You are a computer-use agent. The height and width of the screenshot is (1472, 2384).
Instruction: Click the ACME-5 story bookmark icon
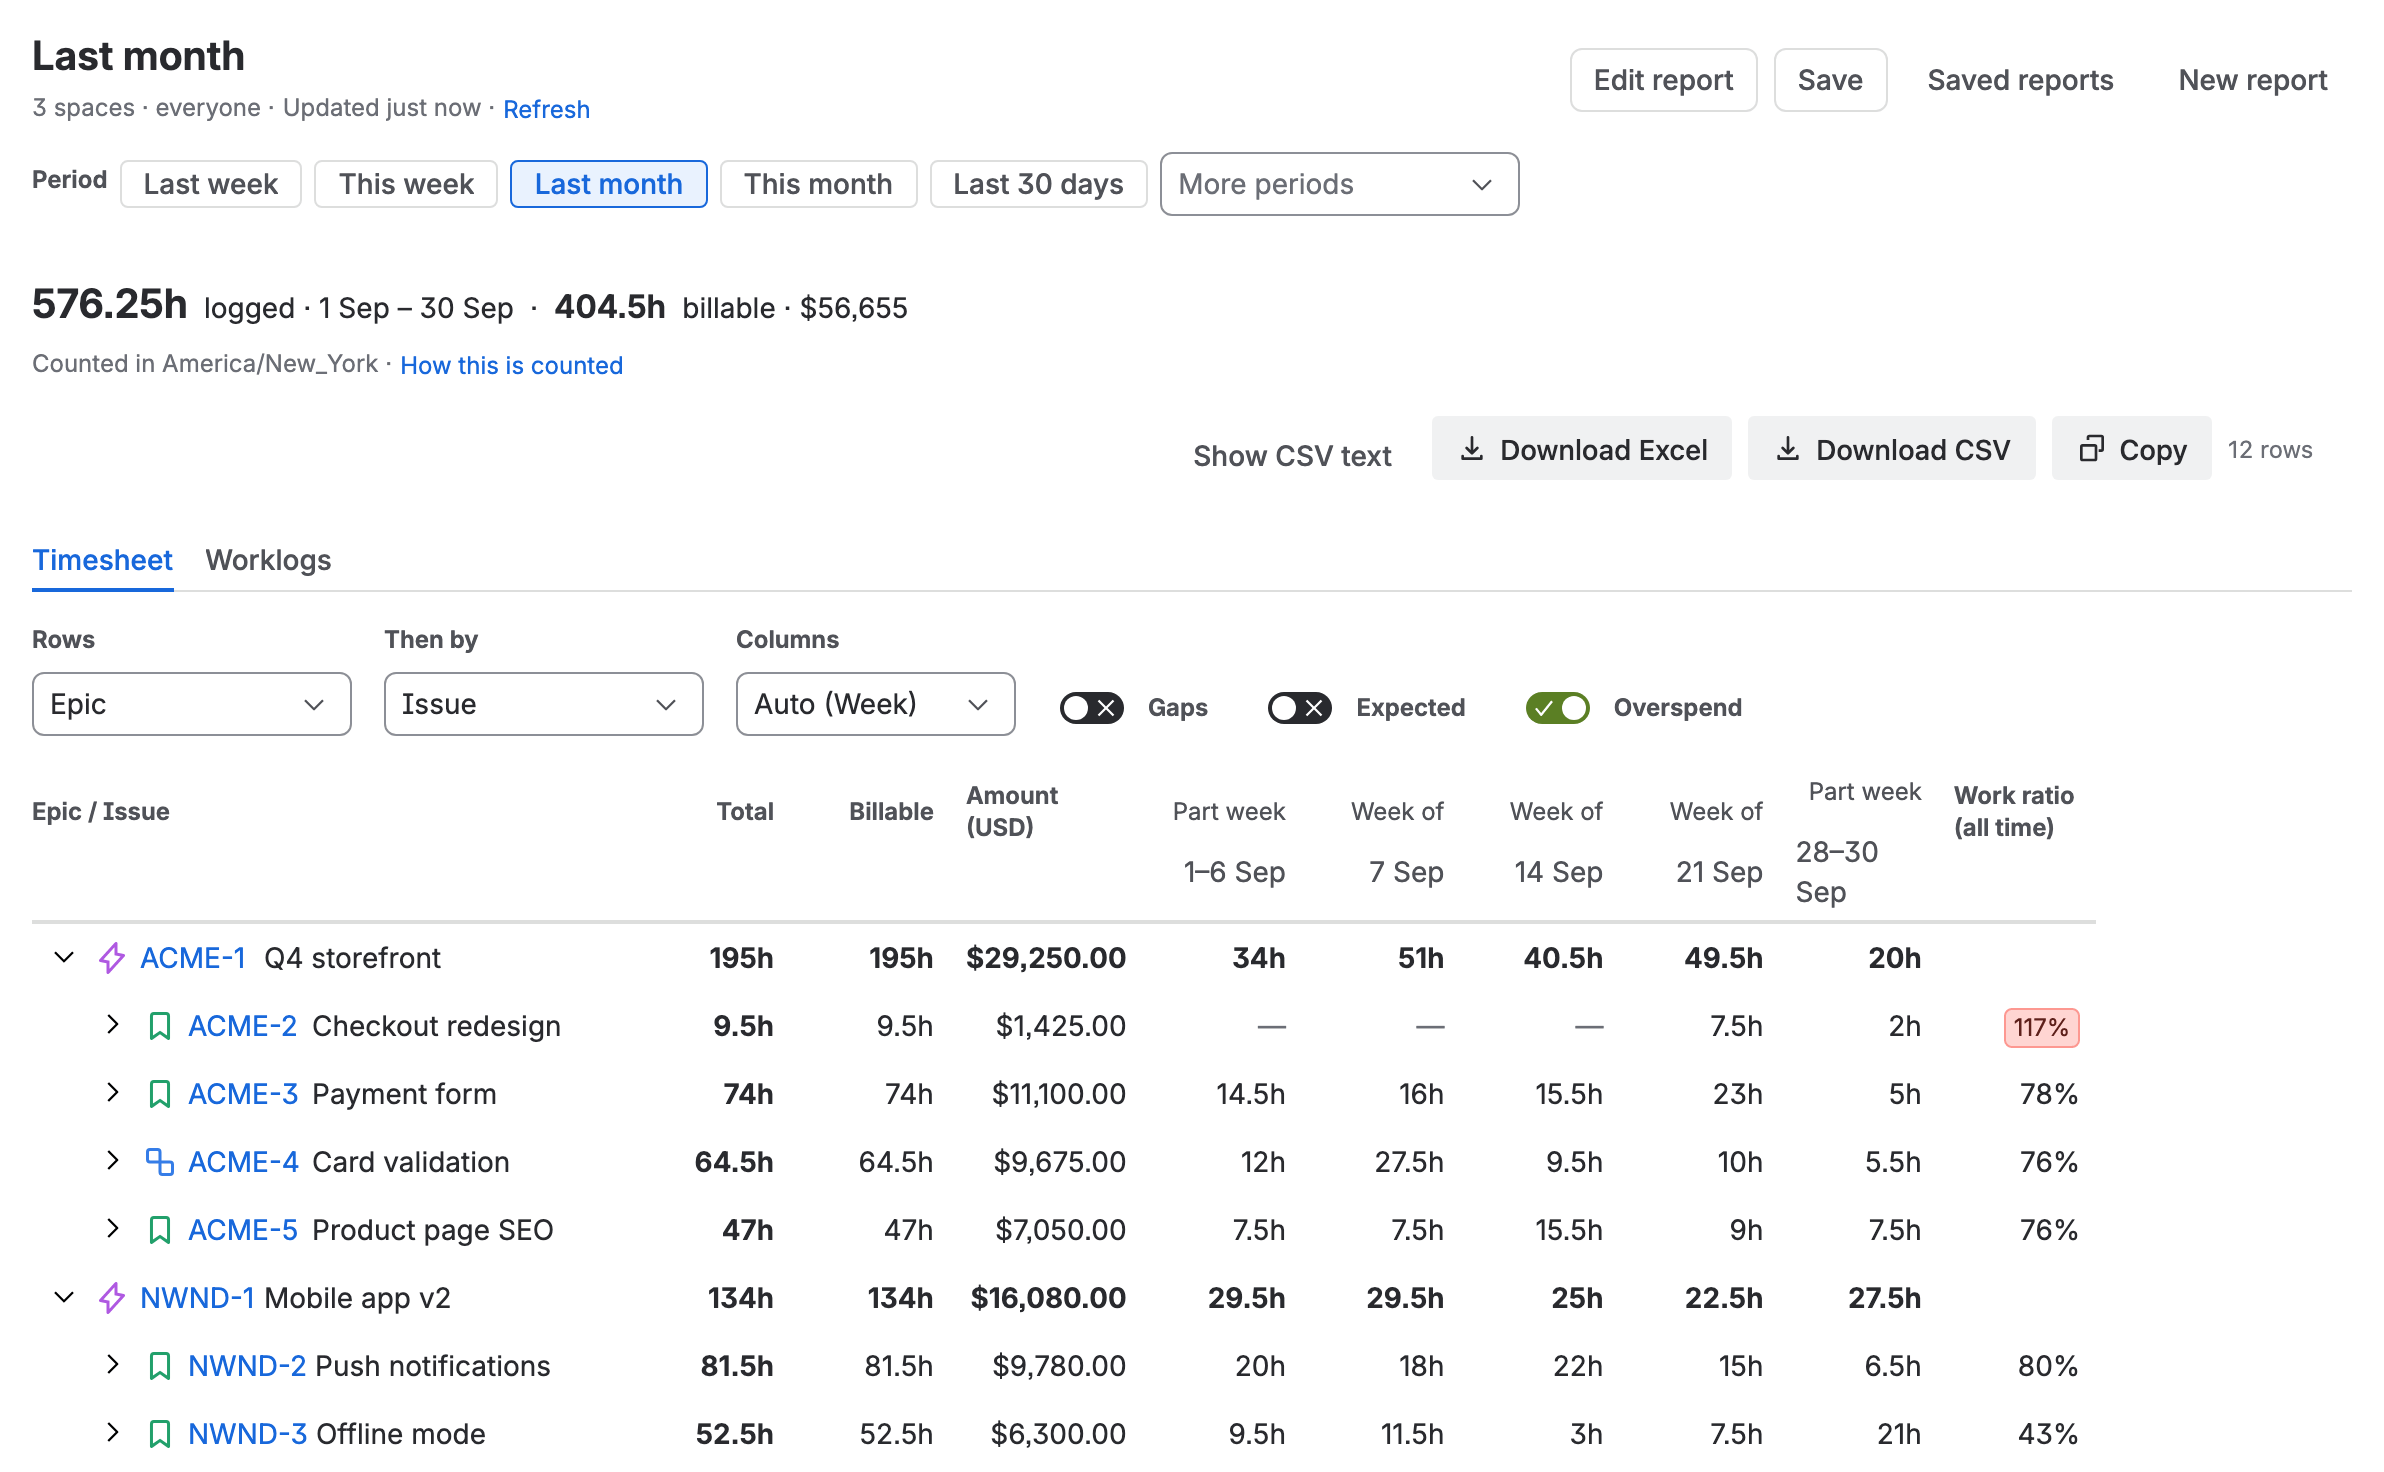[160, 1230]
